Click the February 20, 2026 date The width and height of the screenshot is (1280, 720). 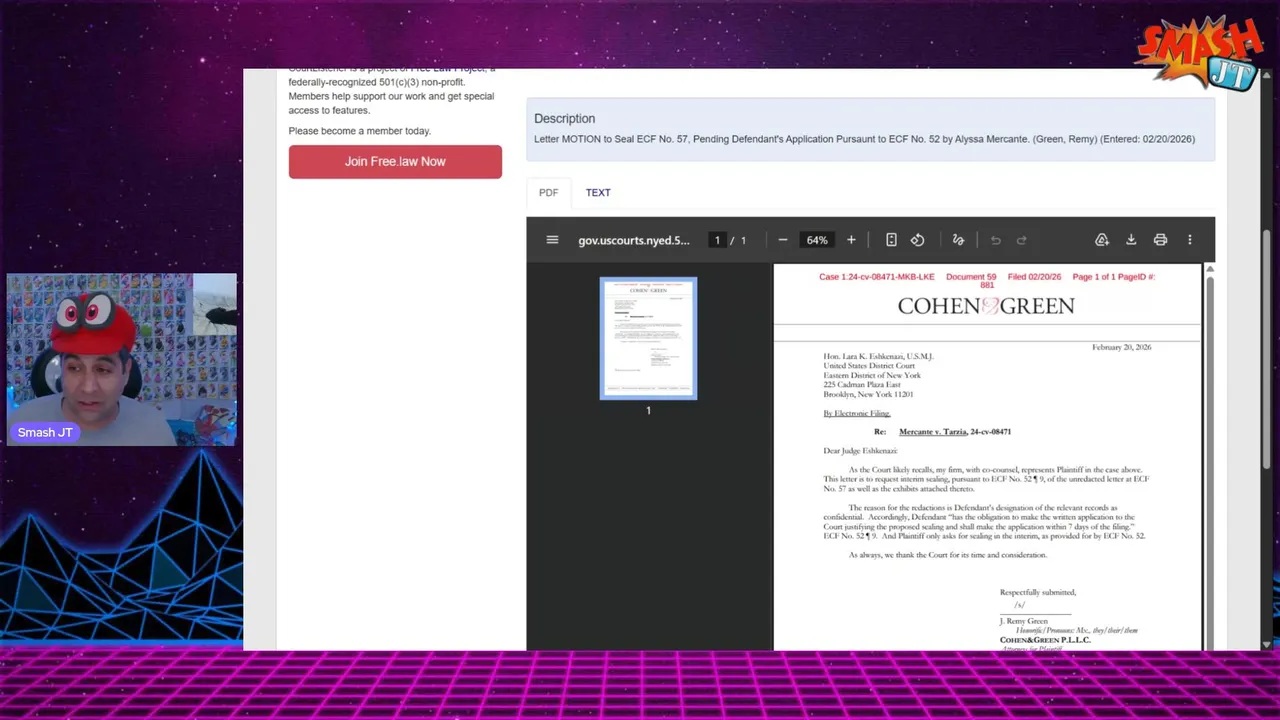(x=1121, y=347)
